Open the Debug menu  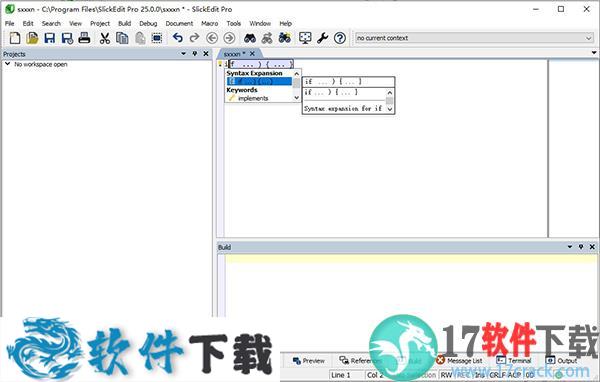pos(148,23)
